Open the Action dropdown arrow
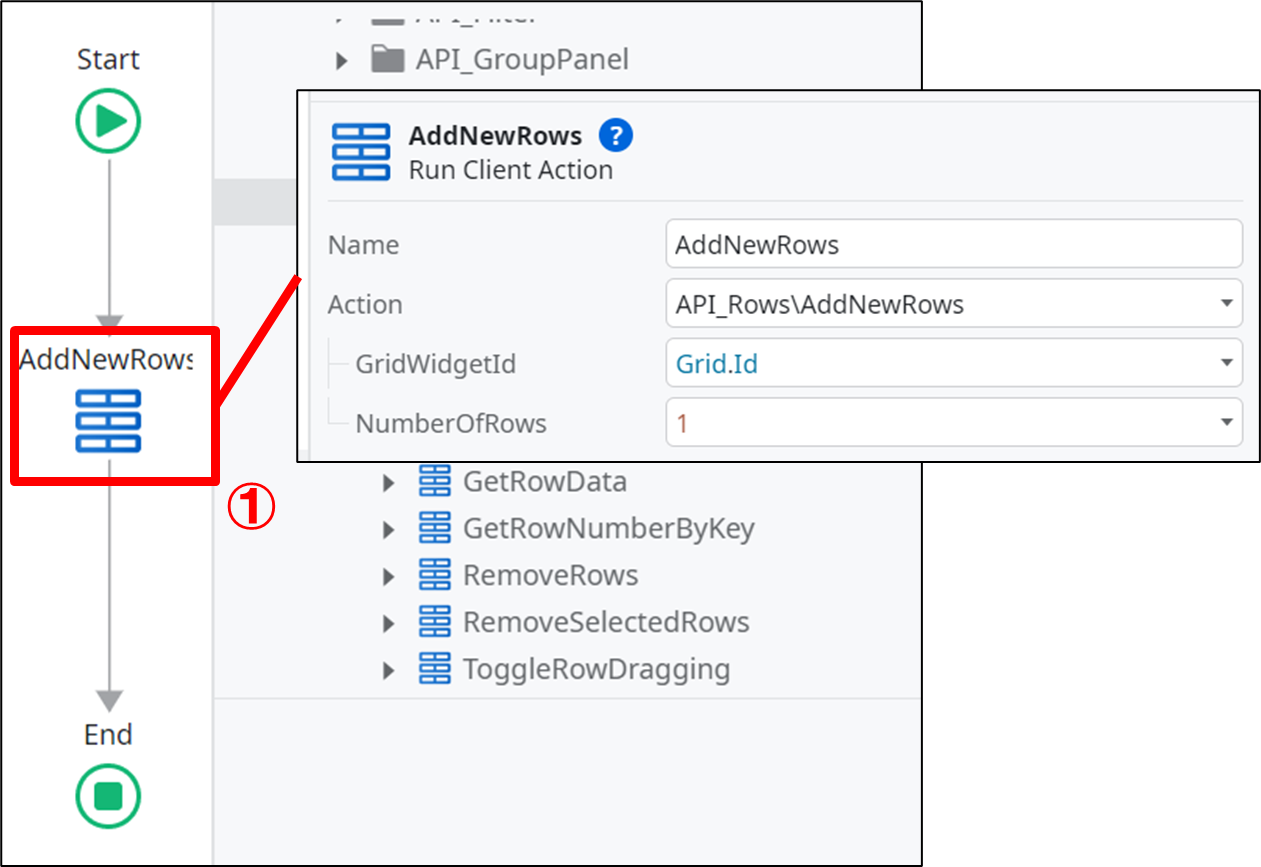The image size is (1261, 867). (1226, 304)
